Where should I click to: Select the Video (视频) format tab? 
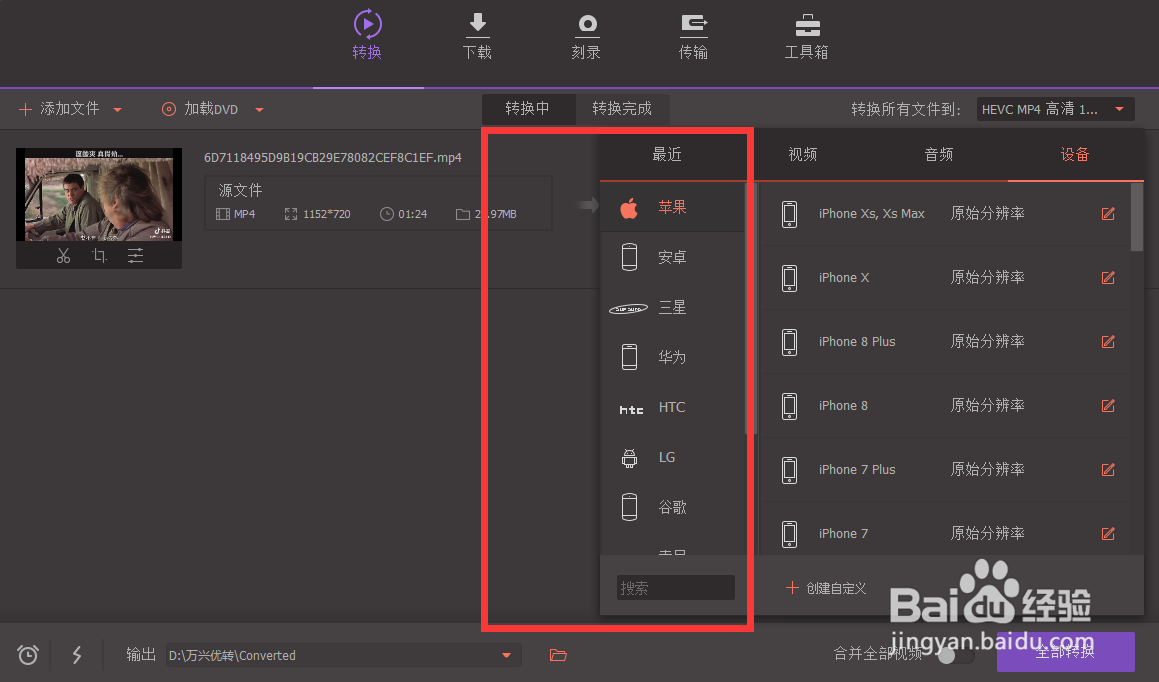pos(803,154)
